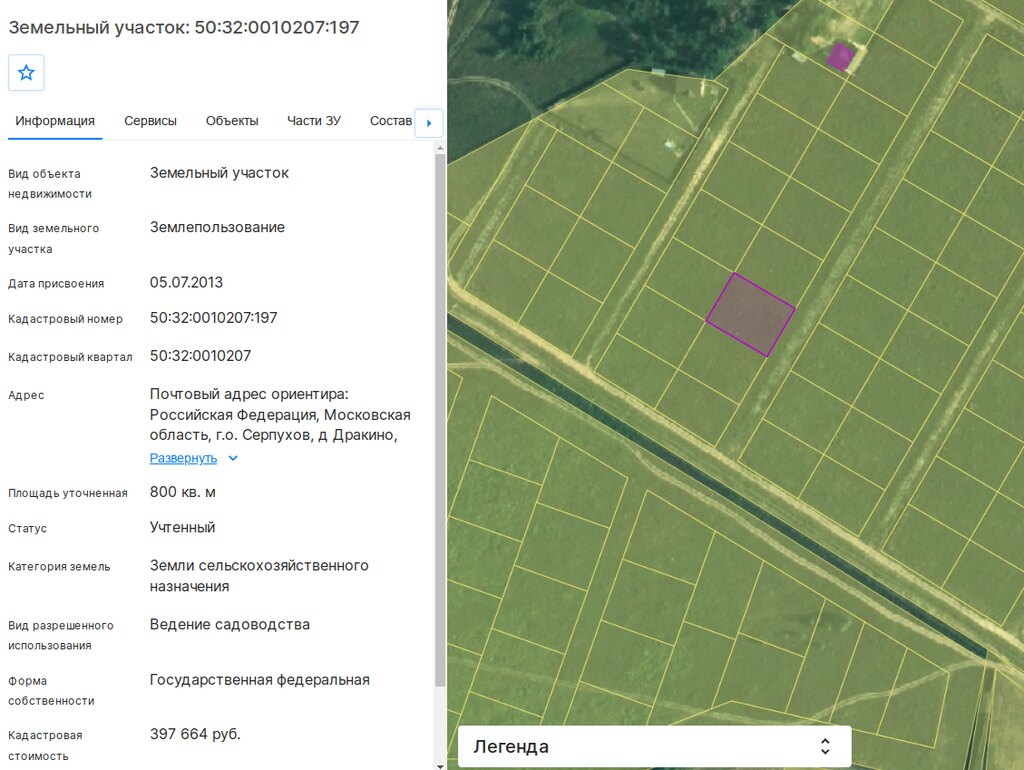Click the Земельный участок title heading
The image size is (1024, 770).
[x=184, y=27]
